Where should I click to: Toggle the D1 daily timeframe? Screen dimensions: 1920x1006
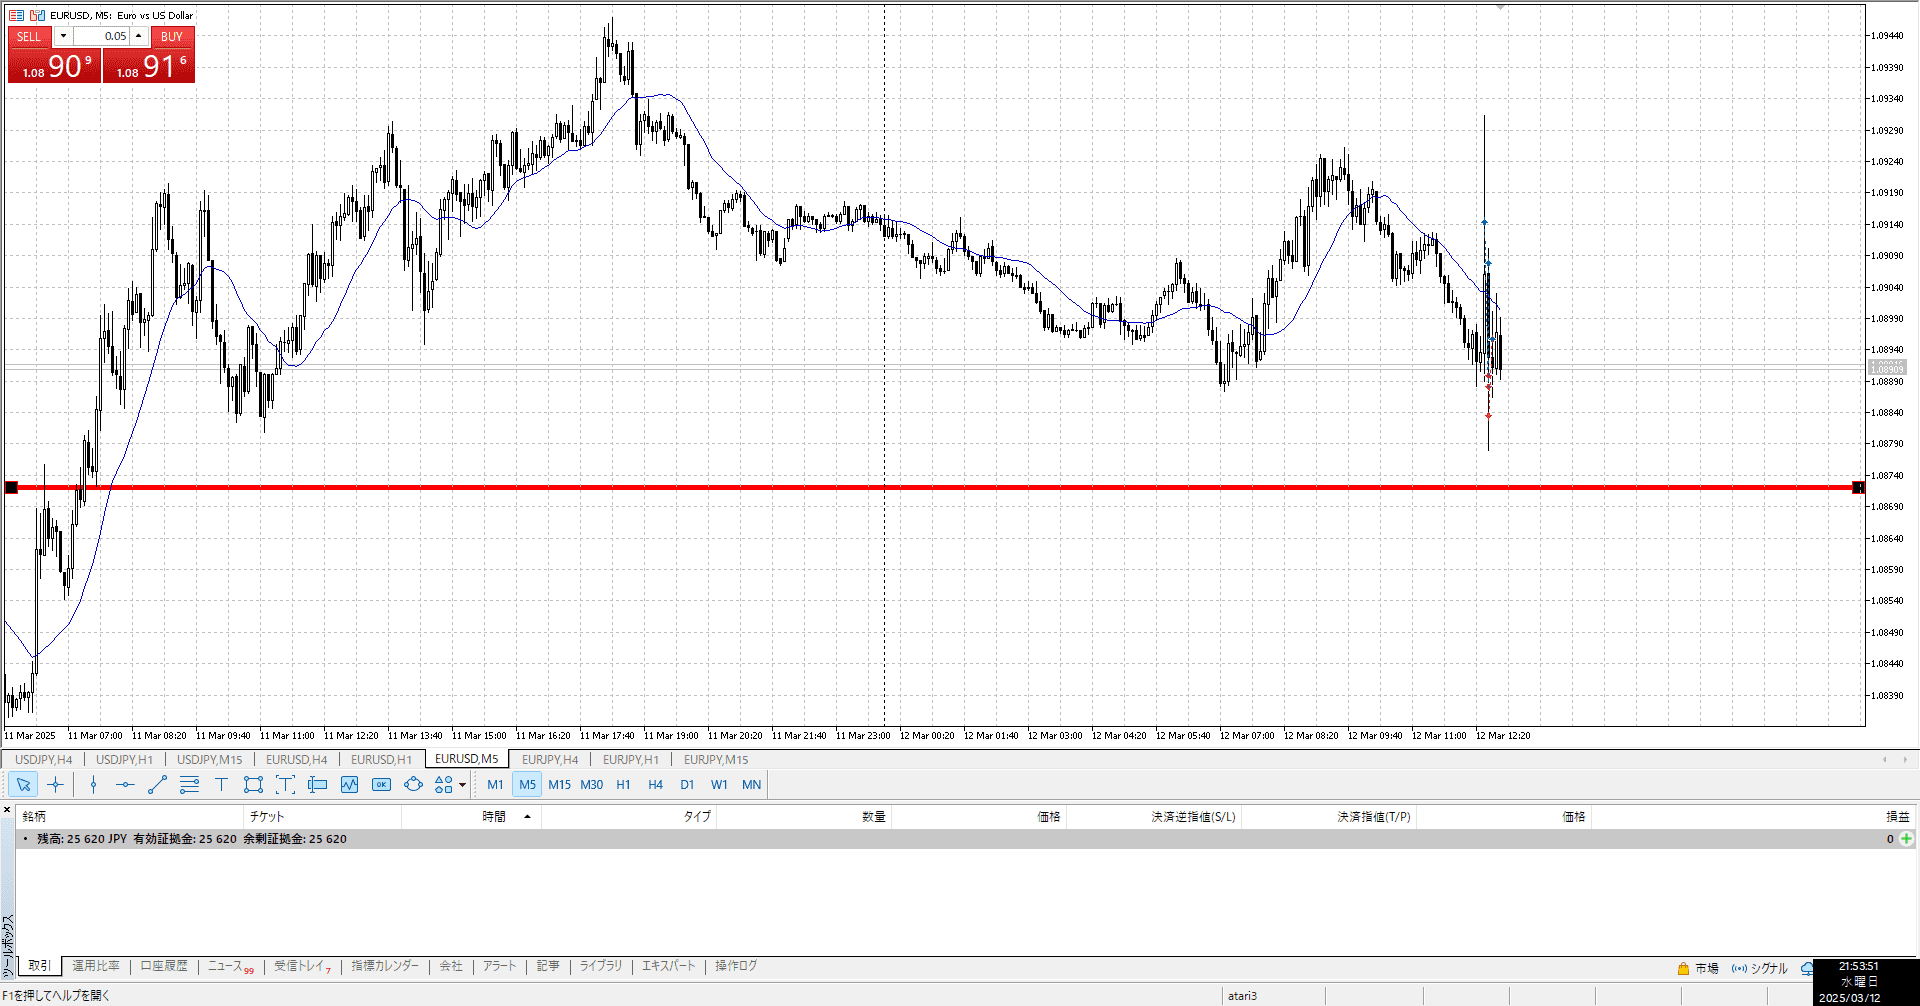687,785
